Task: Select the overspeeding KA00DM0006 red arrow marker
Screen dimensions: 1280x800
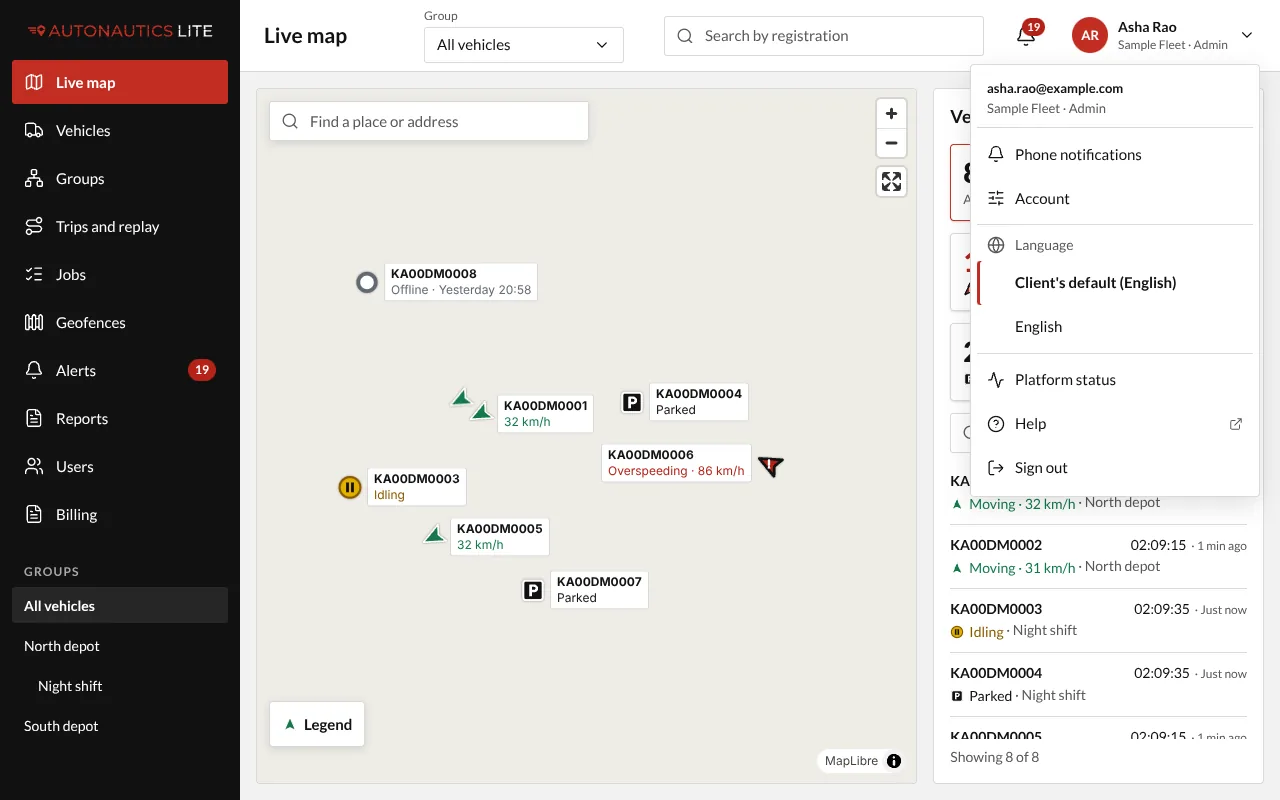Action: tap(770, 465)
